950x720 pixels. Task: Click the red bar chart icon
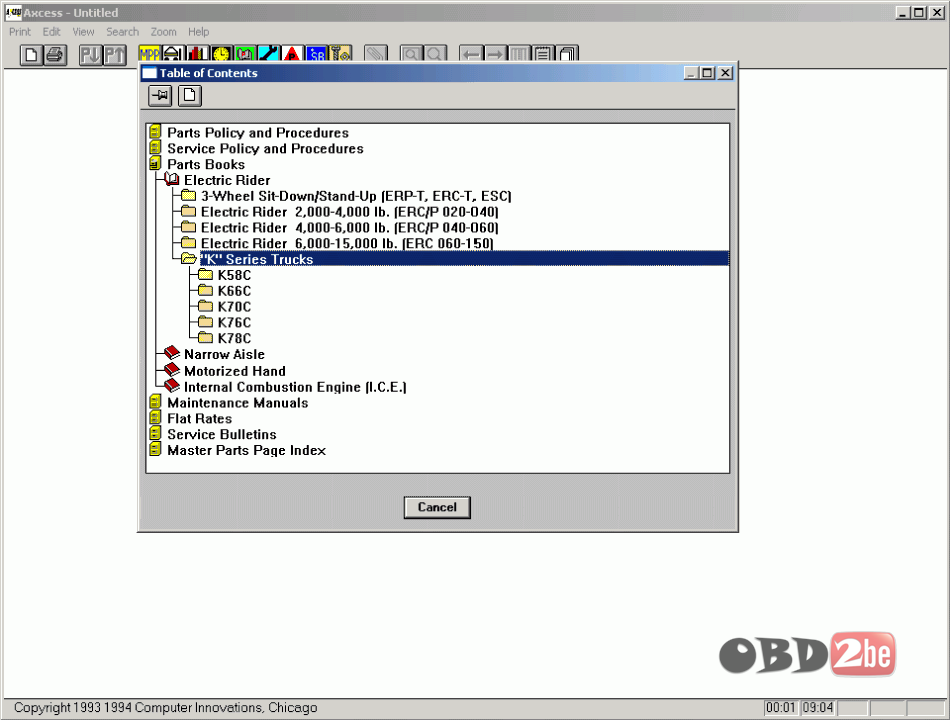pos(197,53)
